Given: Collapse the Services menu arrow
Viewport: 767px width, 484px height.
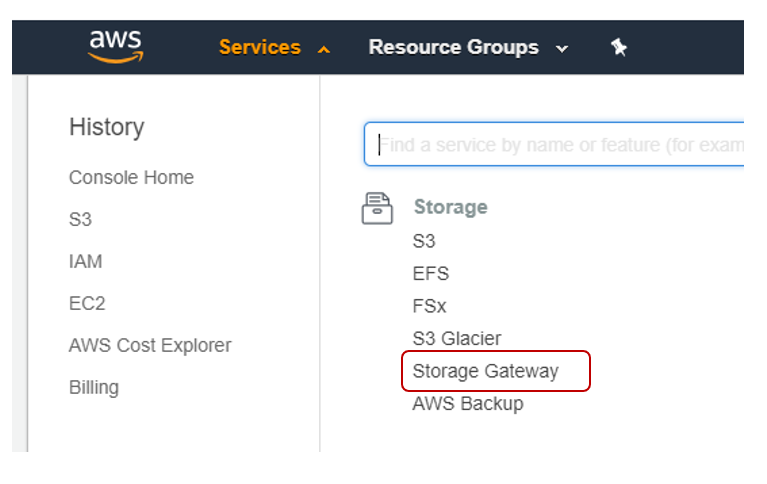Looking at the screenshot, I should 323,49.
